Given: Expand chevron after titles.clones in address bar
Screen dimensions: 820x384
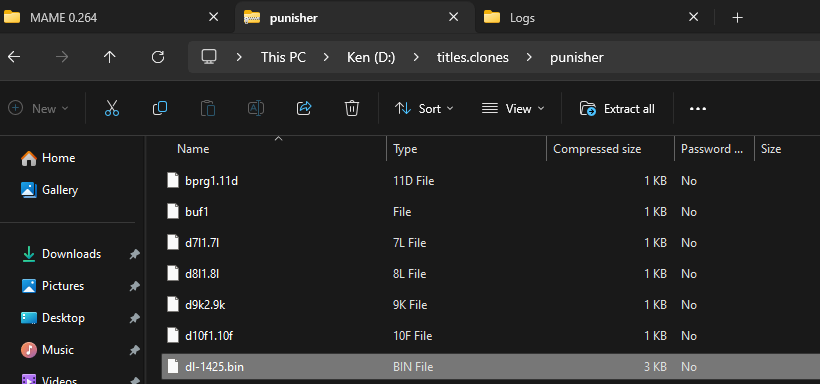Looking at the screenshot, I should click(530, 57).
